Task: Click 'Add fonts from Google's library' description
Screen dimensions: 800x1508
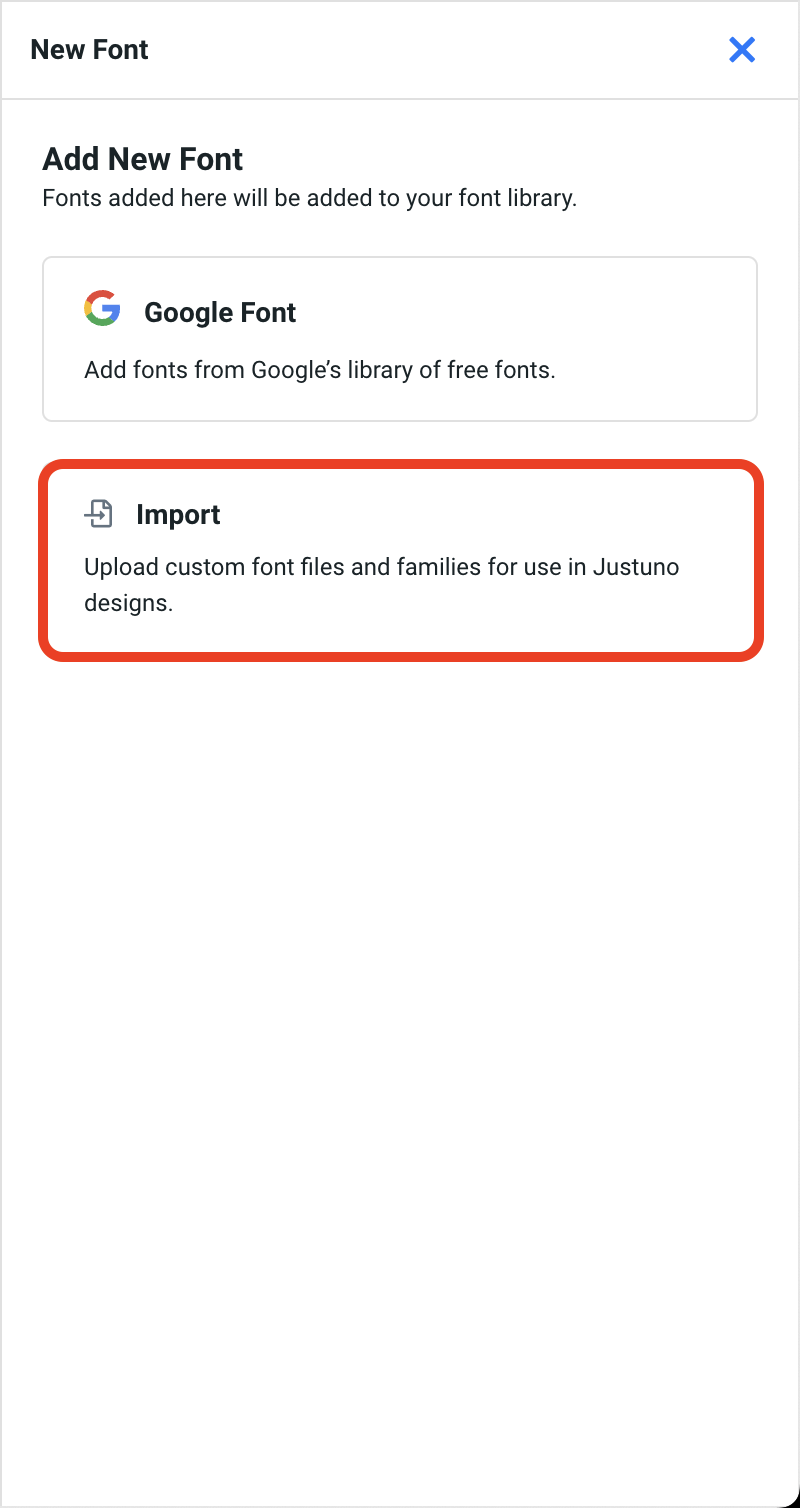Action: coord(319,370)
